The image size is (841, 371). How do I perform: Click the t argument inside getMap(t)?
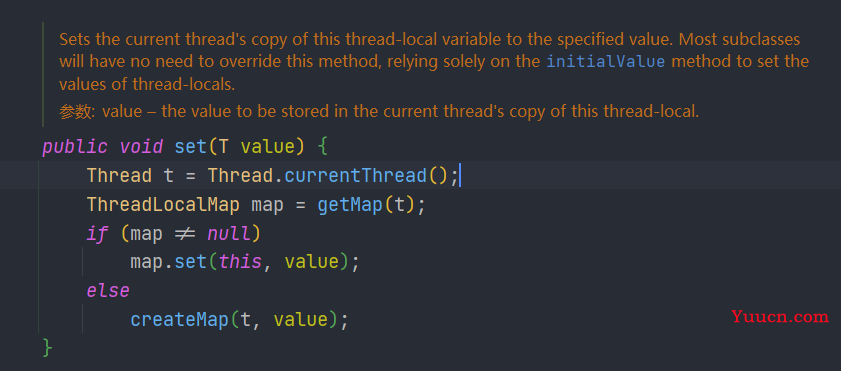[400, 204]
